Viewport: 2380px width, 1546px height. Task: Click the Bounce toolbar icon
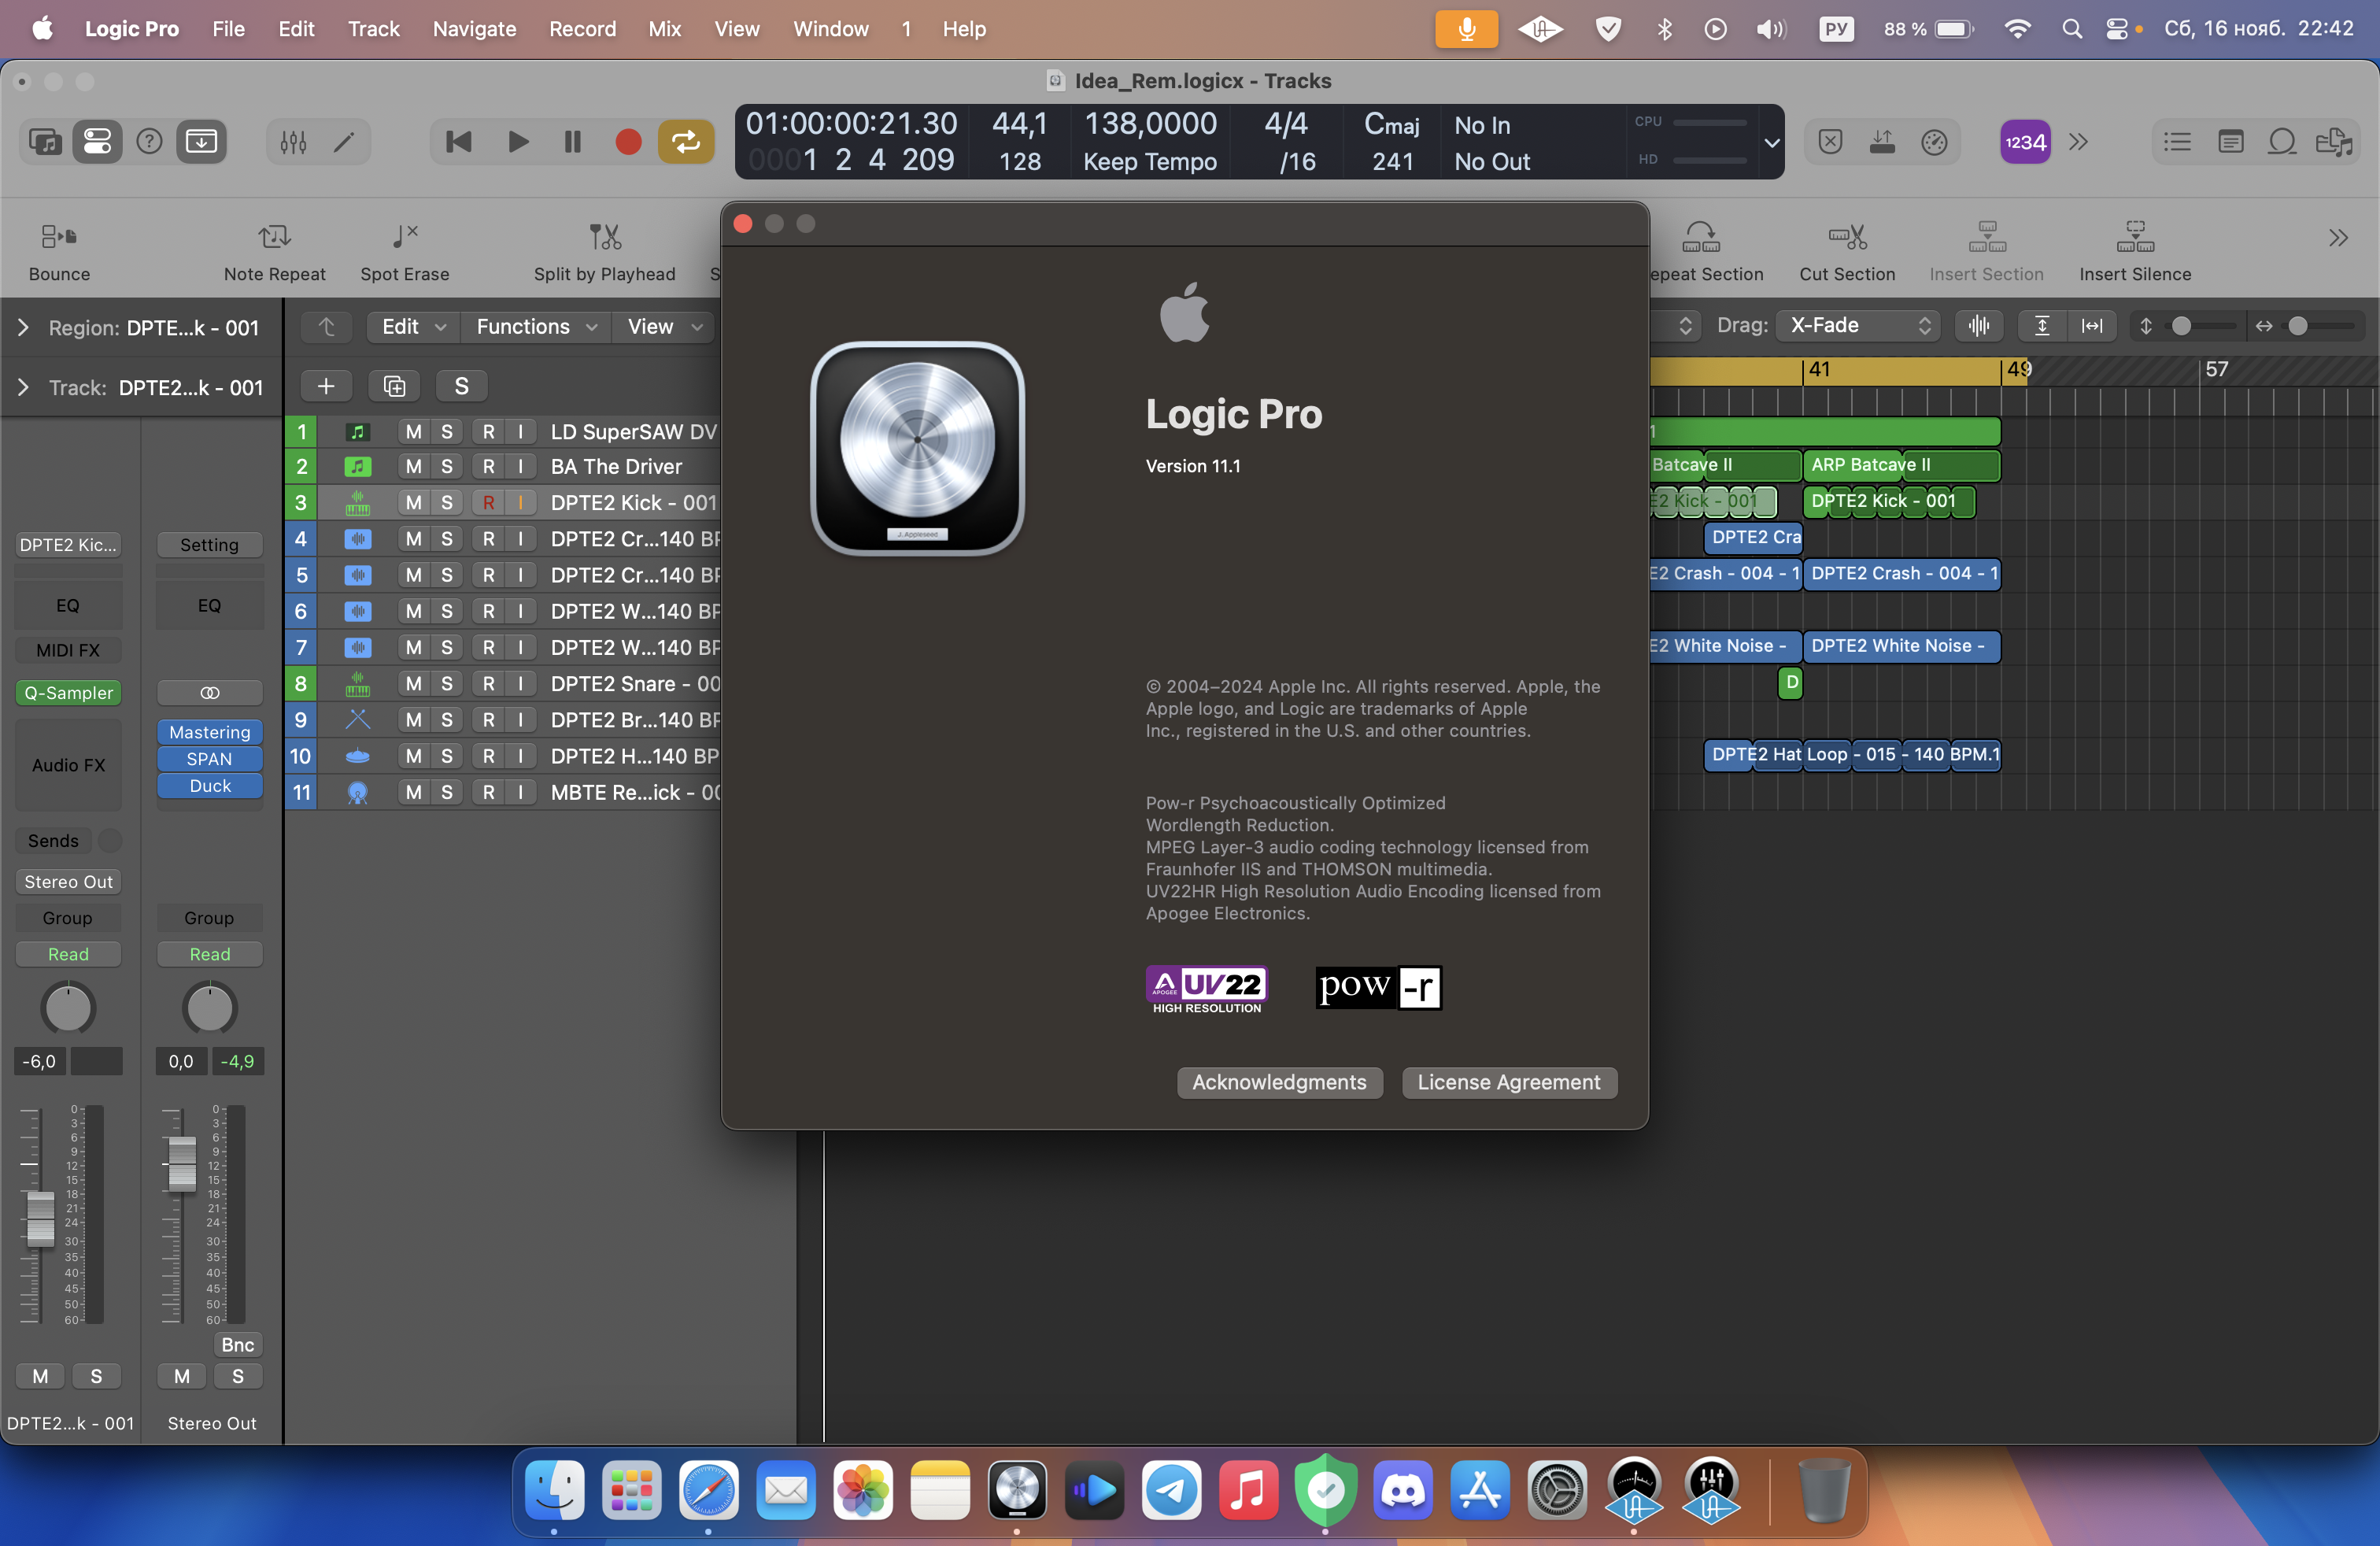[x=59, y=237]
